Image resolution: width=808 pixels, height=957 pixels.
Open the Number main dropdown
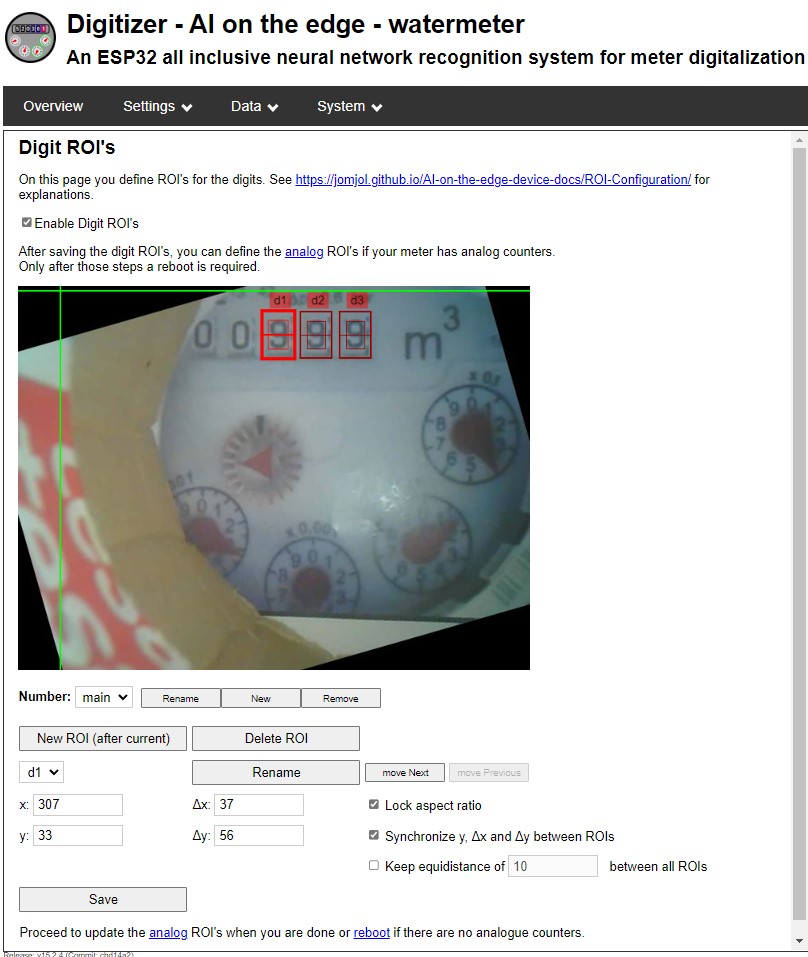[x=103, y=697]
